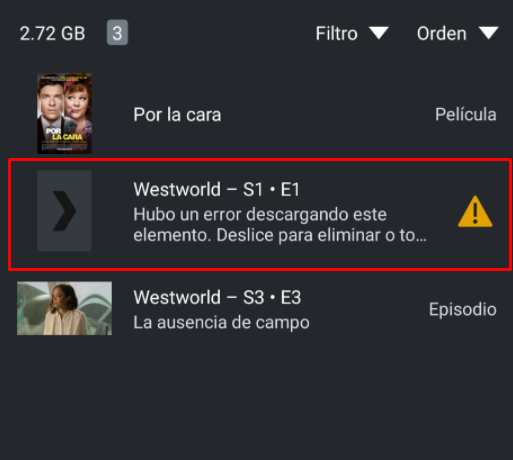Tap the La ausencia de campo subtitle
This screenshot has height=460, width=513.
pos(221,323)
